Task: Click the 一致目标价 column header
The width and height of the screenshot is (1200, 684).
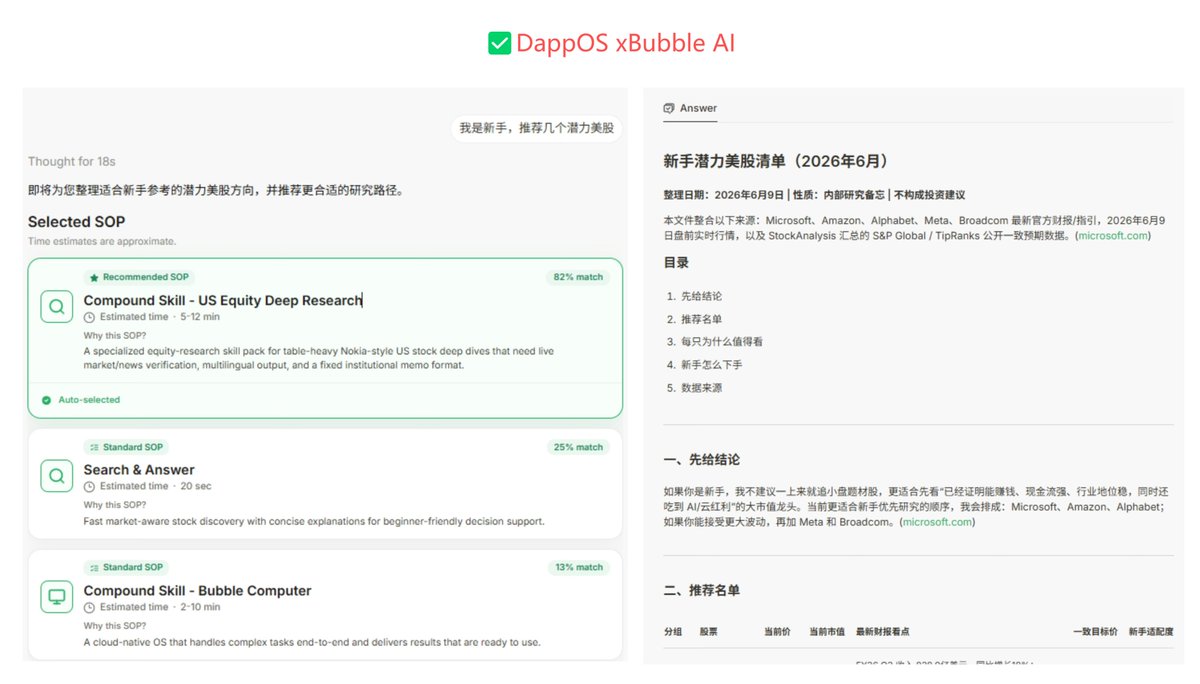Action: [x=1095, y=632]
